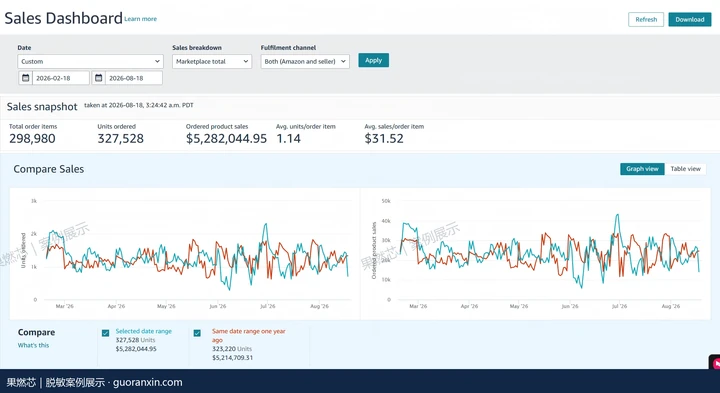This screenshot has width=720, height=393.
Task: Switch to Table view tab
Action: click(685, 169)
